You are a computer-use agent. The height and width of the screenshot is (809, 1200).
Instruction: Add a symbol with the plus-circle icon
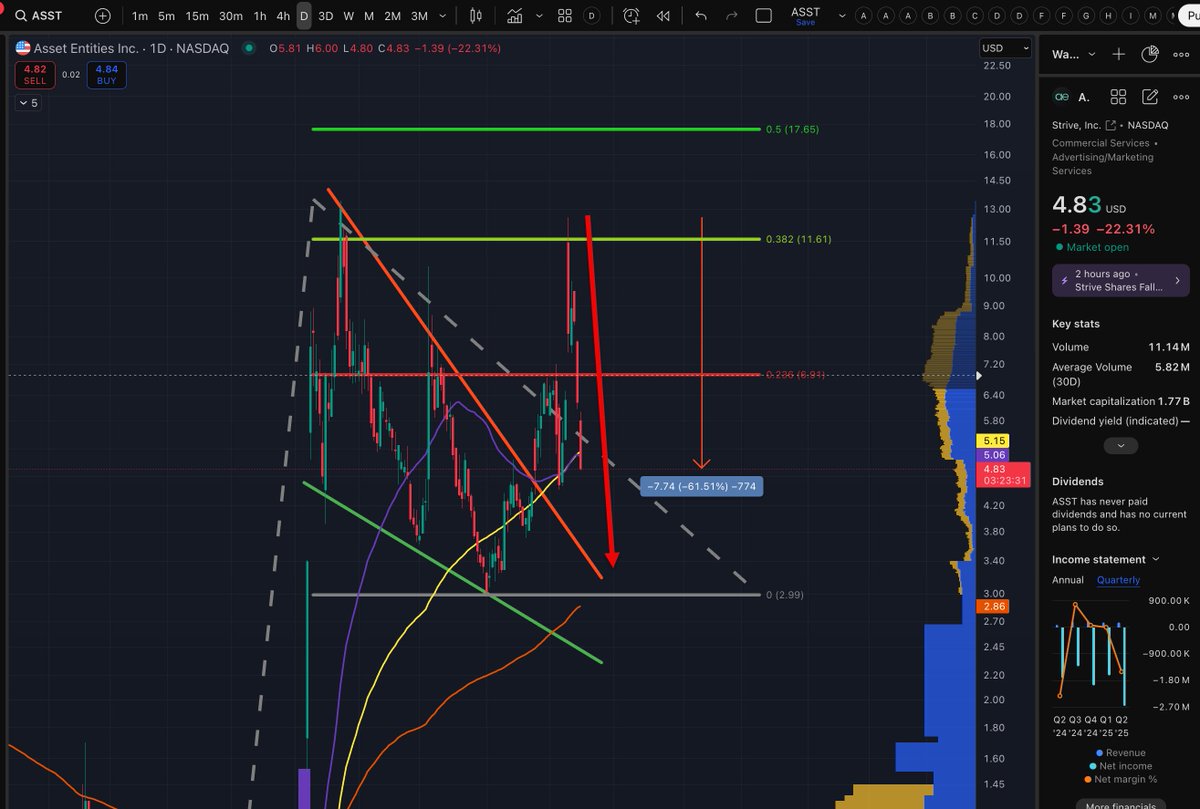tap(103, 16)
